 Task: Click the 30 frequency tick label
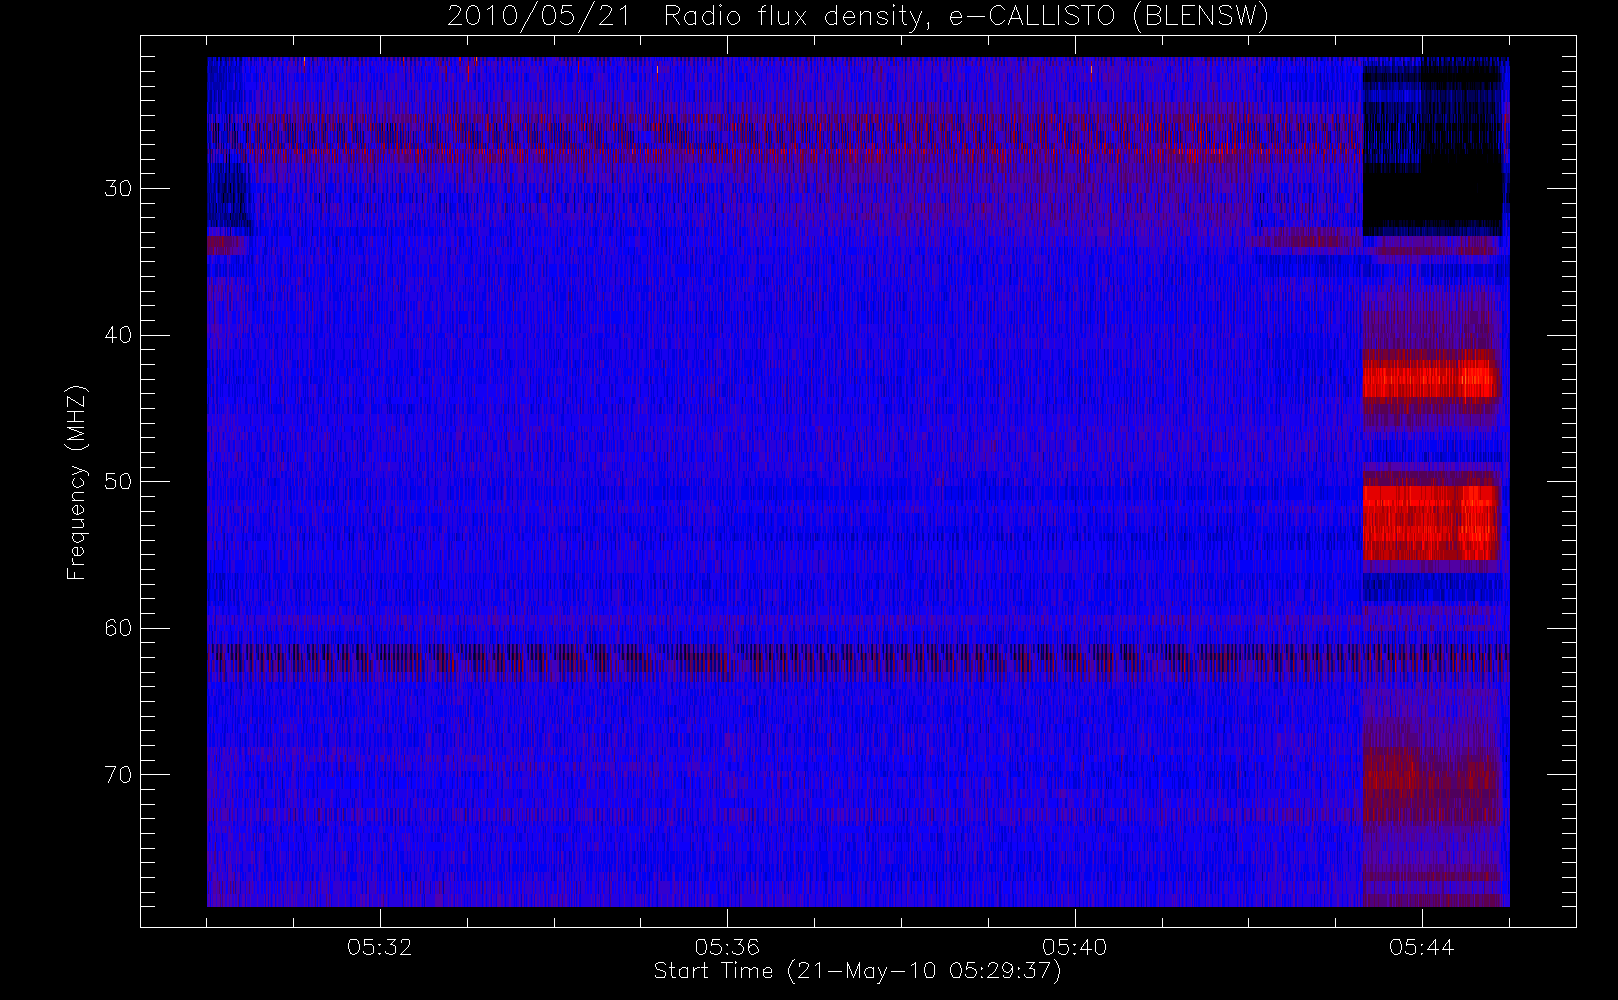(x=118, y=188)
